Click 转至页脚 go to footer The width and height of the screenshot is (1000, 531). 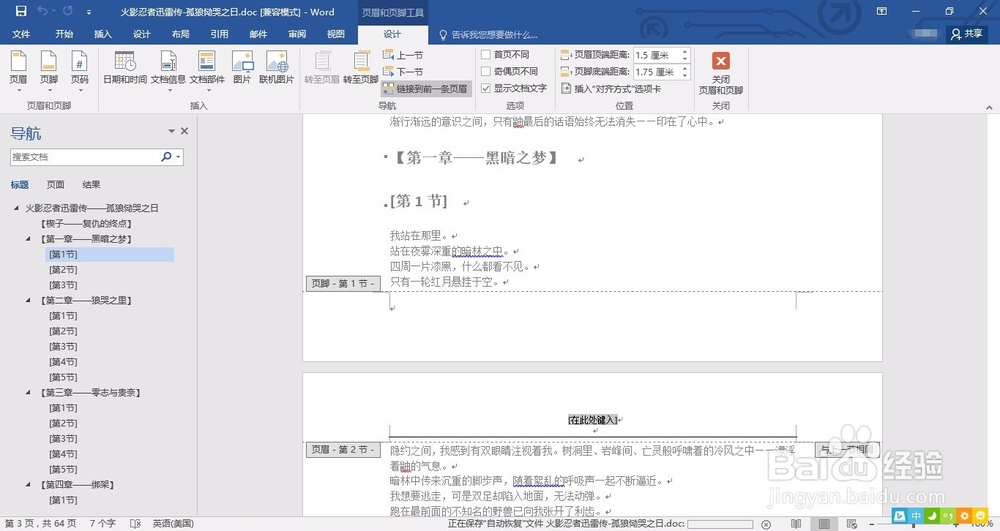[x=361, y=68]
